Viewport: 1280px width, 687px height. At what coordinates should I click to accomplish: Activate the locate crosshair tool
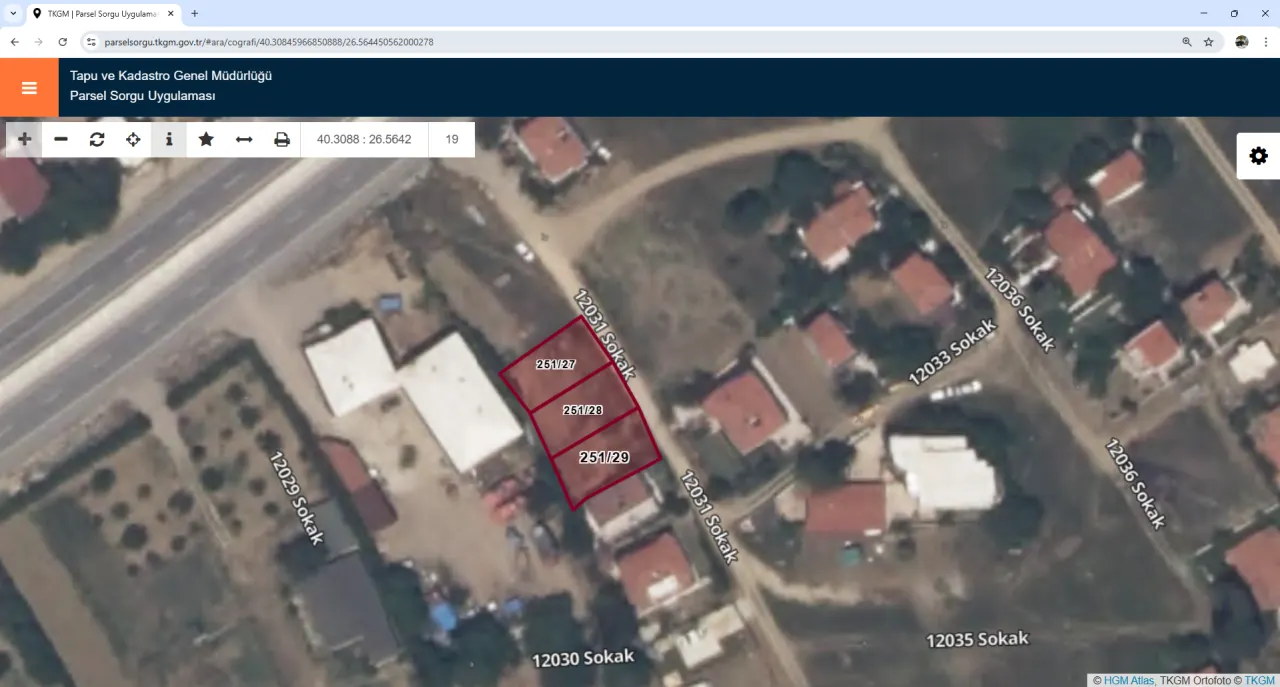point(133,139)
